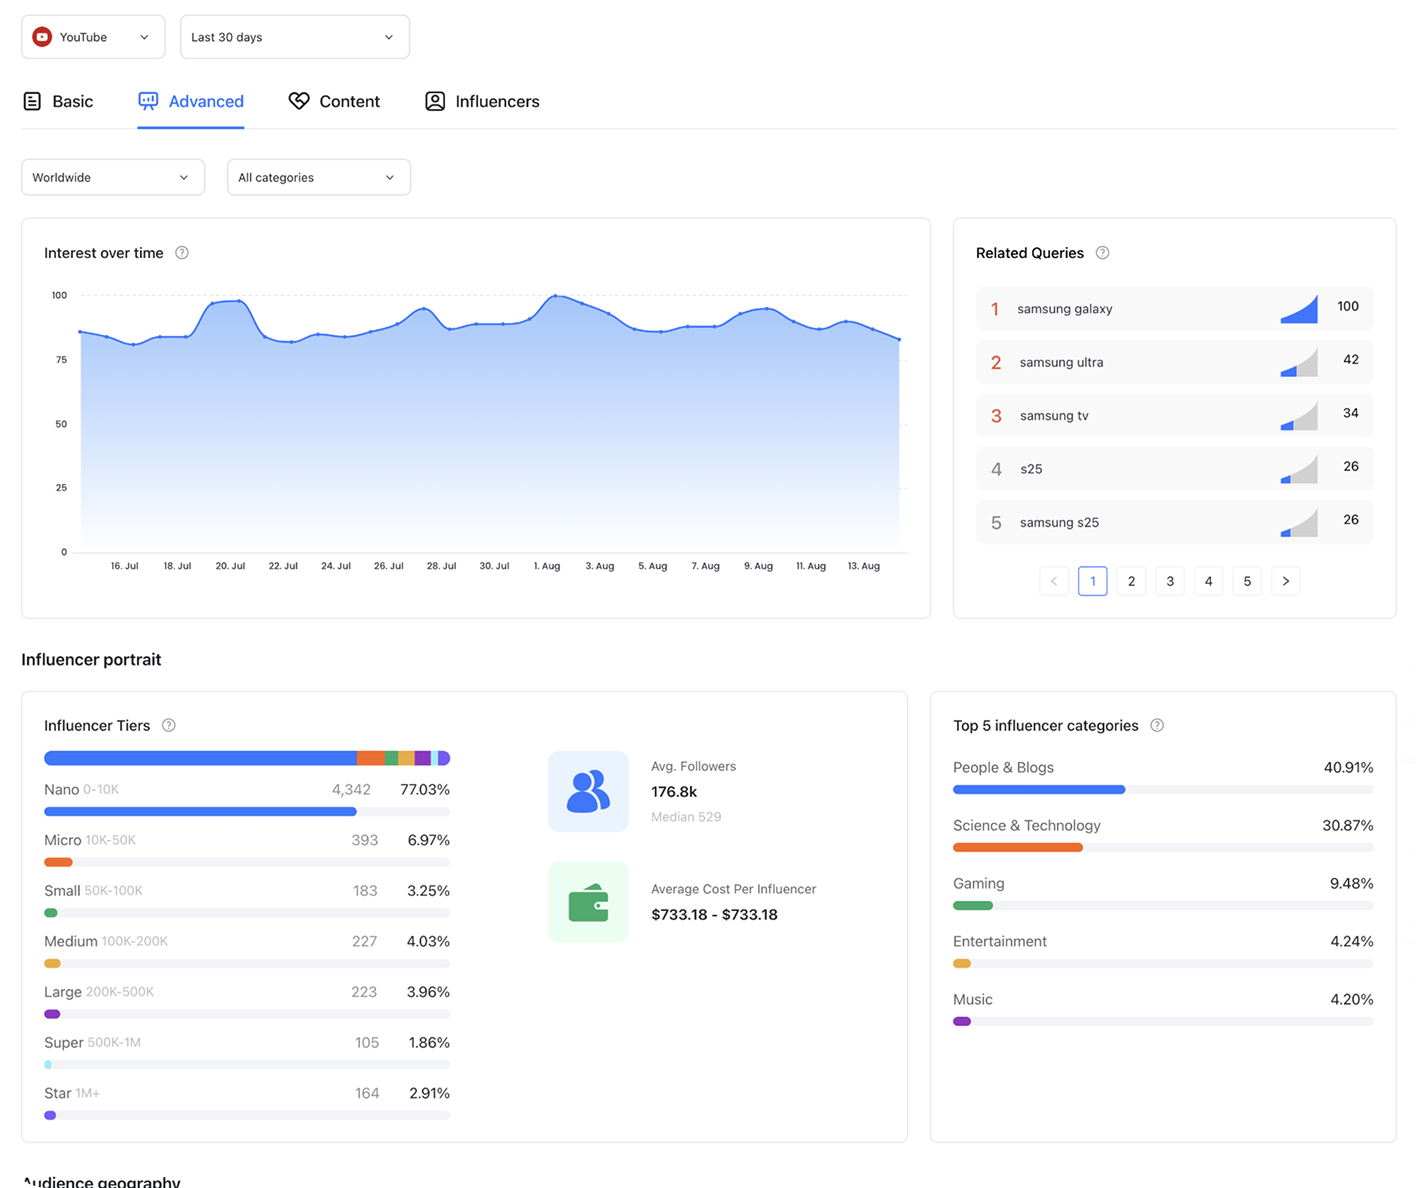Expand the All categories dropdown

319,177
